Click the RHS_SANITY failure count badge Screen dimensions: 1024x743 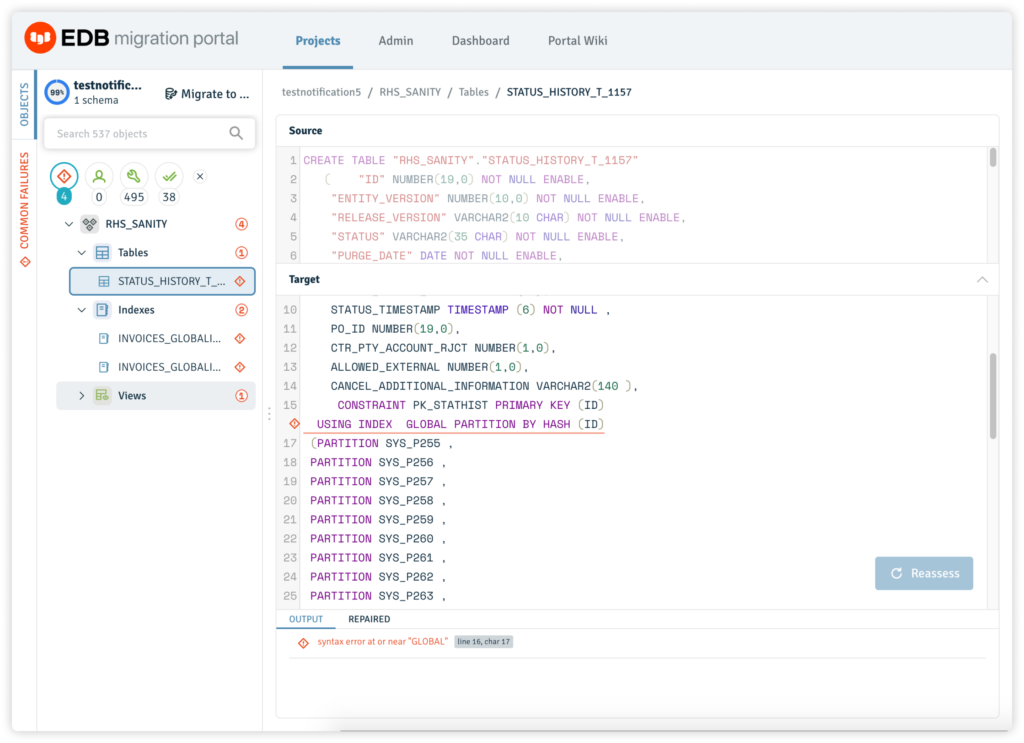(242, 224)
